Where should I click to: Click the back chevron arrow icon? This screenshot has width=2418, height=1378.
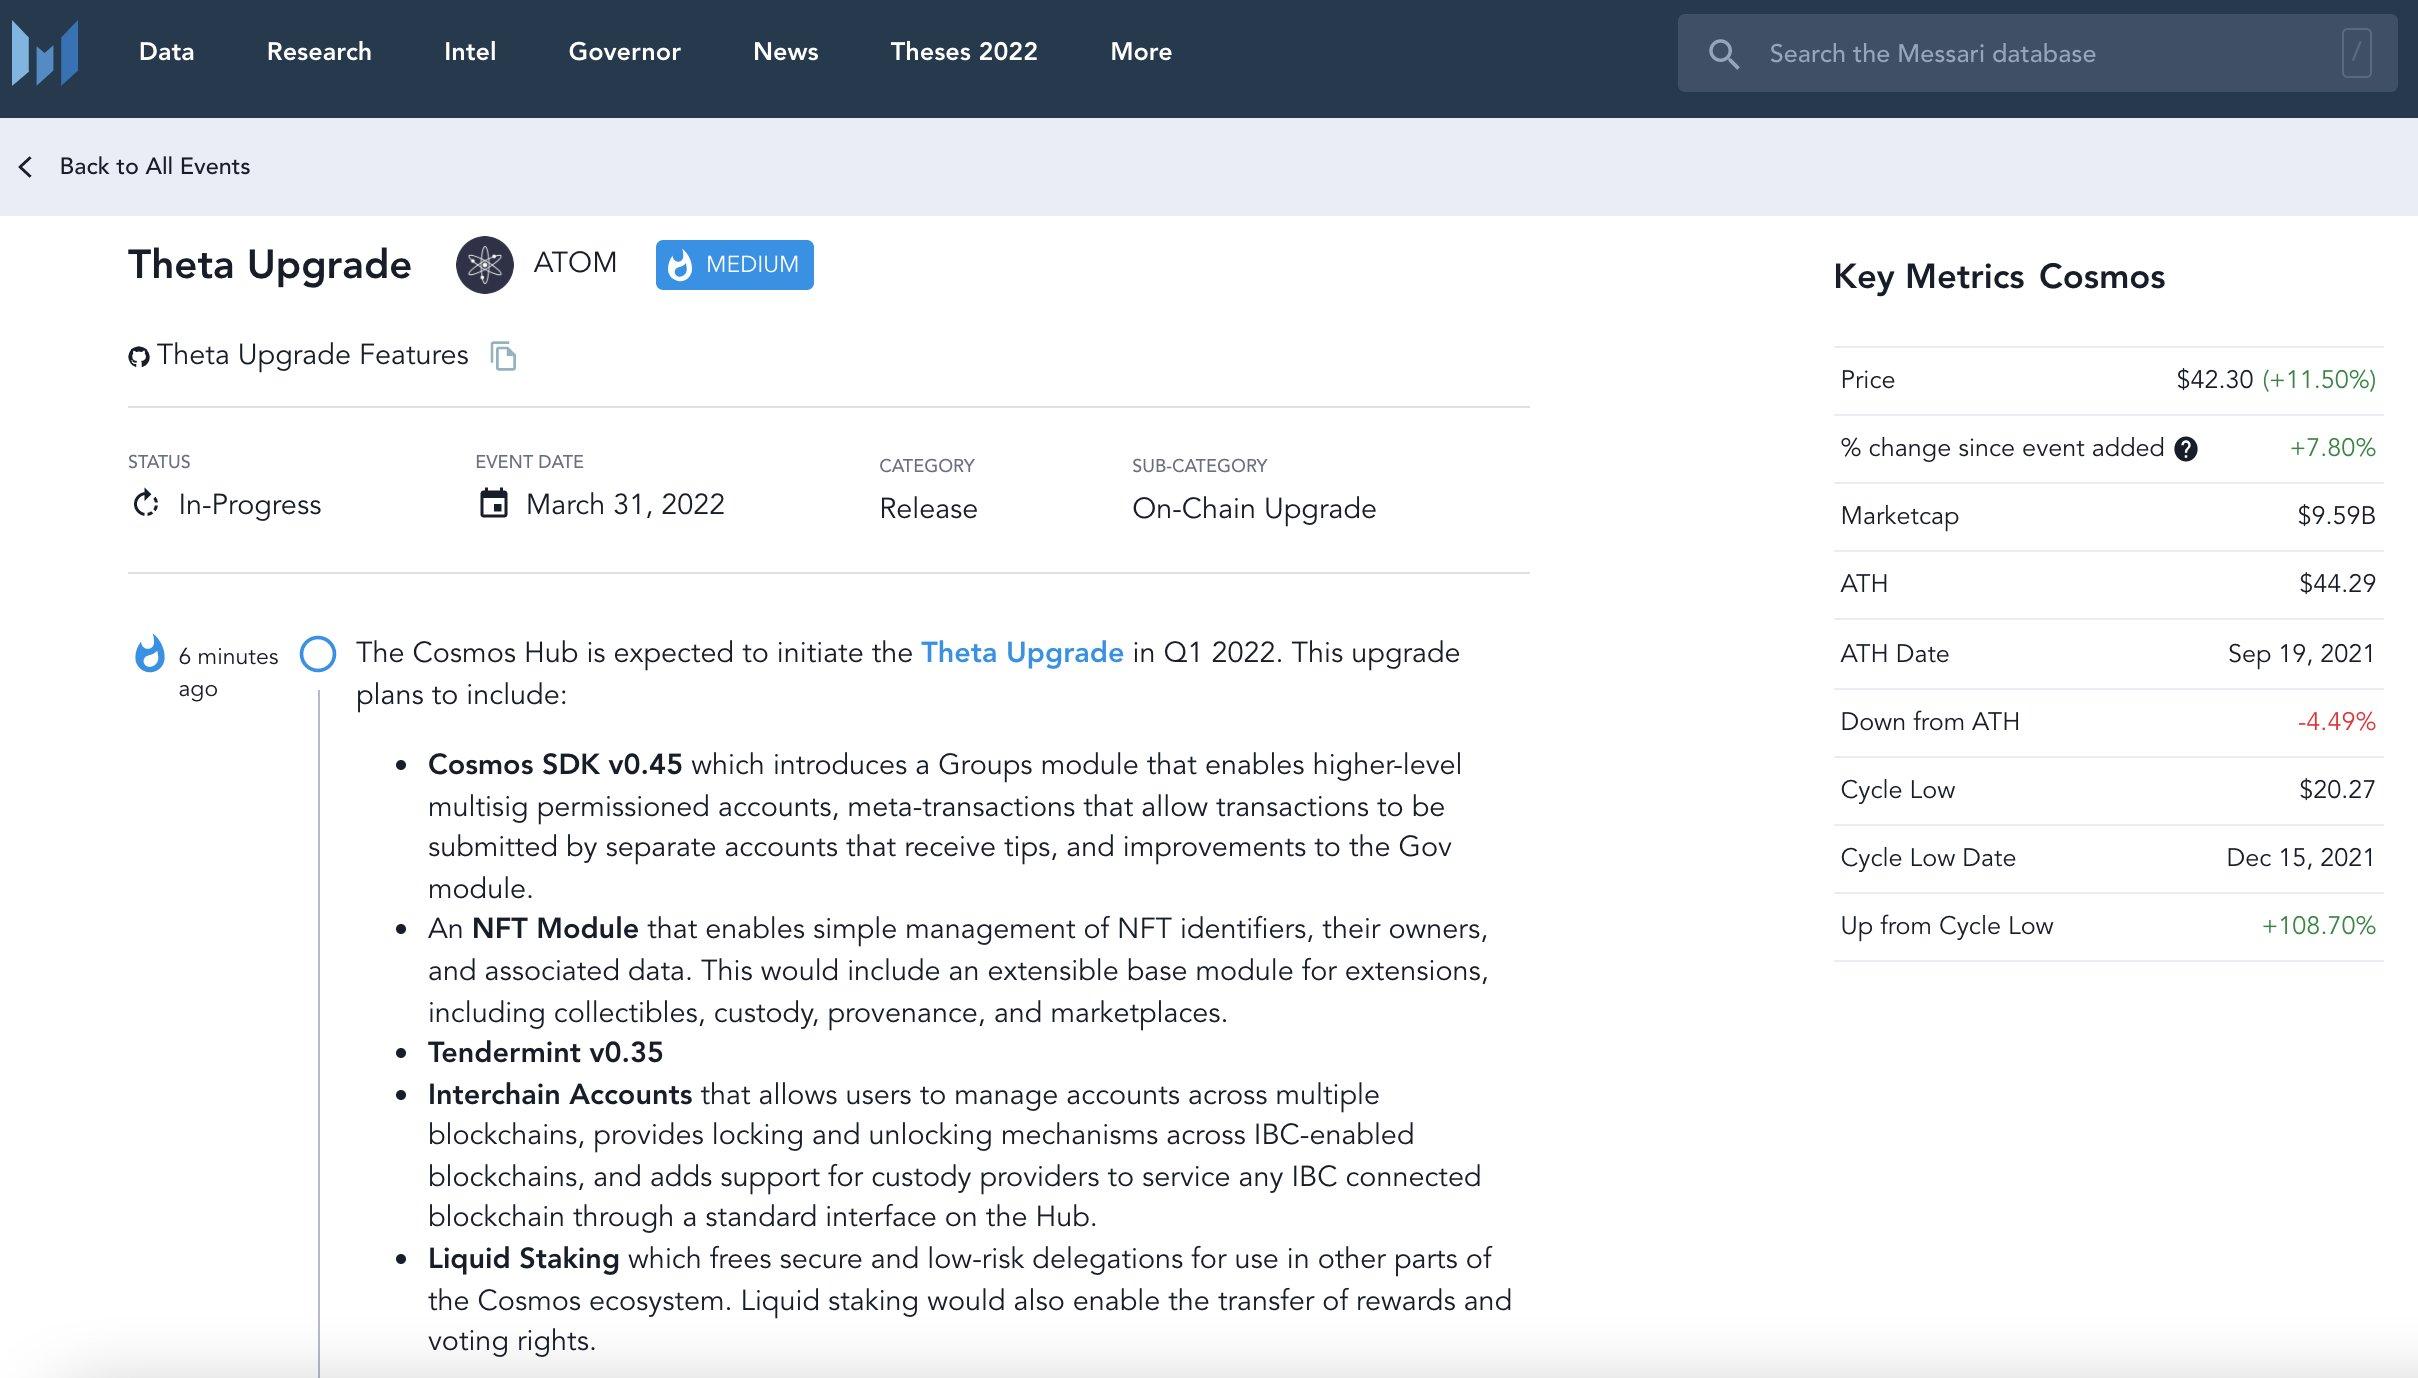[x=26, y=167]
